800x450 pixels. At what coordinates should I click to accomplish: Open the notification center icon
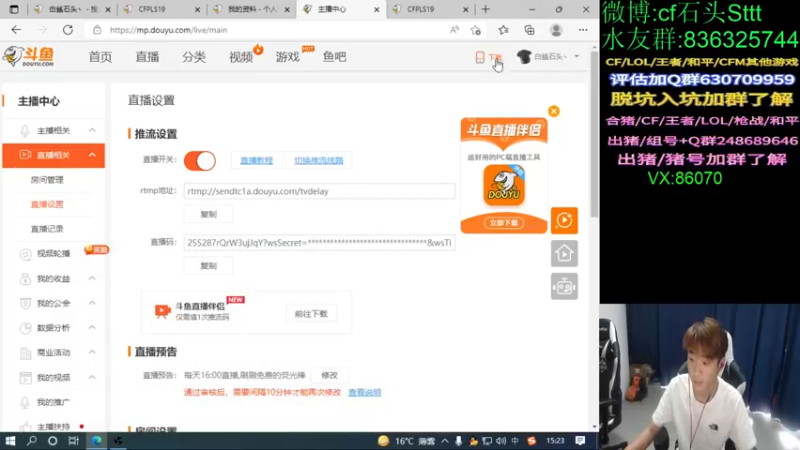pyautogui.click(x=580, y=441)
